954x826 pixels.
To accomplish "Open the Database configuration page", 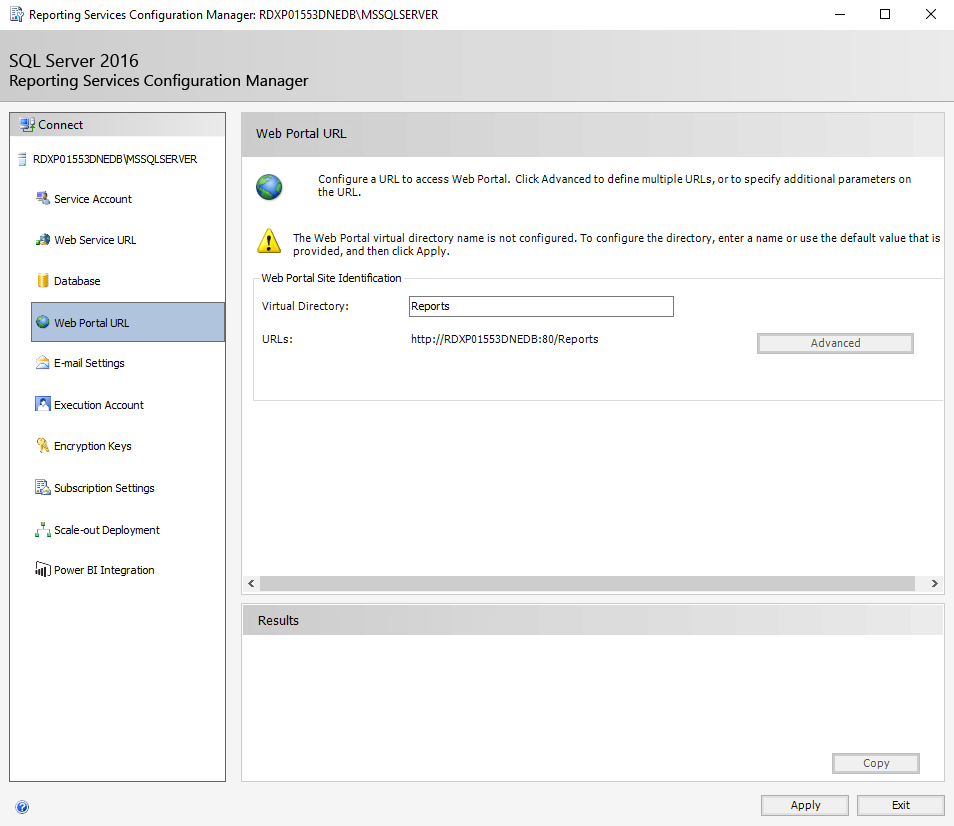I will coord(77,281).
